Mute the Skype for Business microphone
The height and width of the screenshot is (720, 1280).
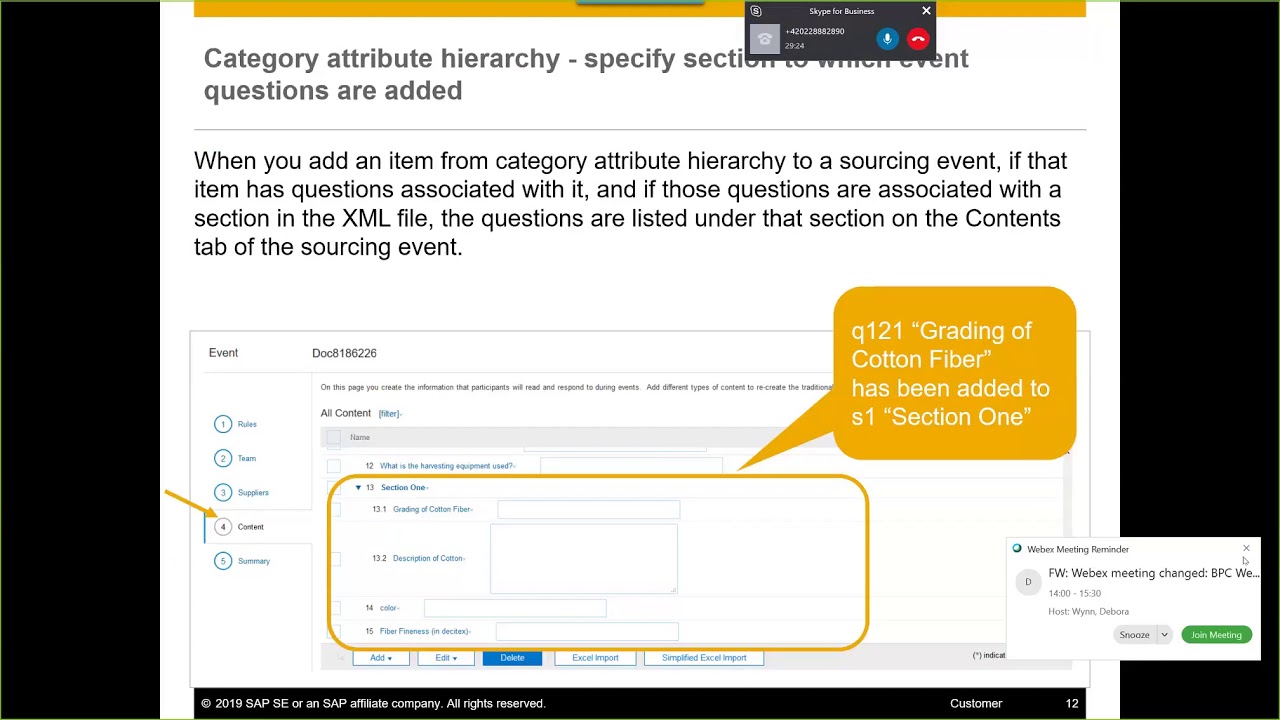(887, 39)
